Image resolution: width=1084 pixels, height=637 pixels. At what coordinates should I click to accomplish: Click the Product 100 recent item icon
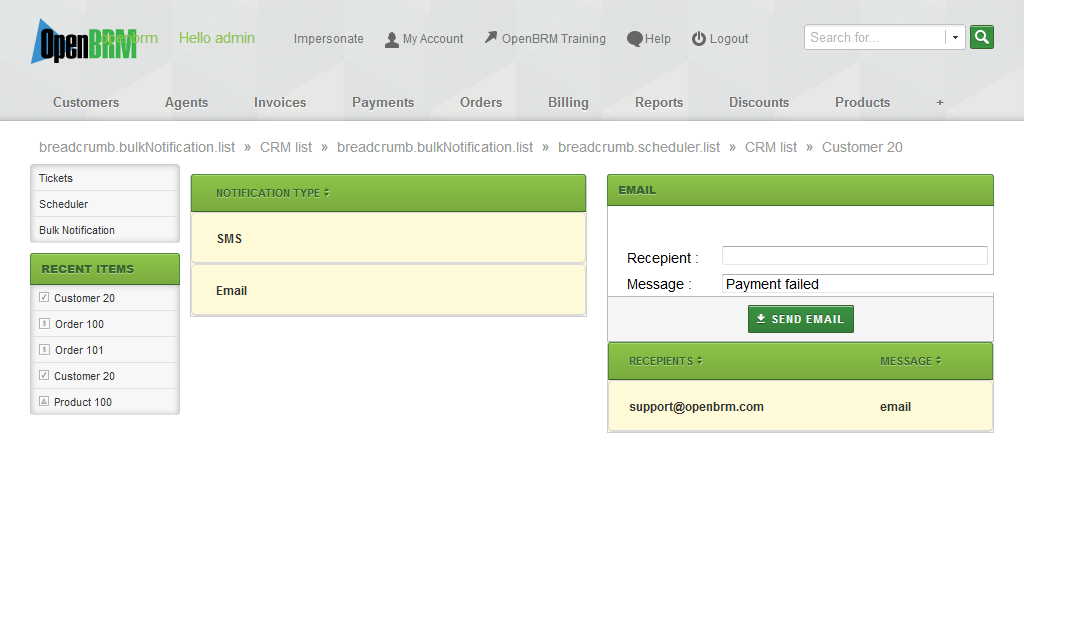[44, 402]
